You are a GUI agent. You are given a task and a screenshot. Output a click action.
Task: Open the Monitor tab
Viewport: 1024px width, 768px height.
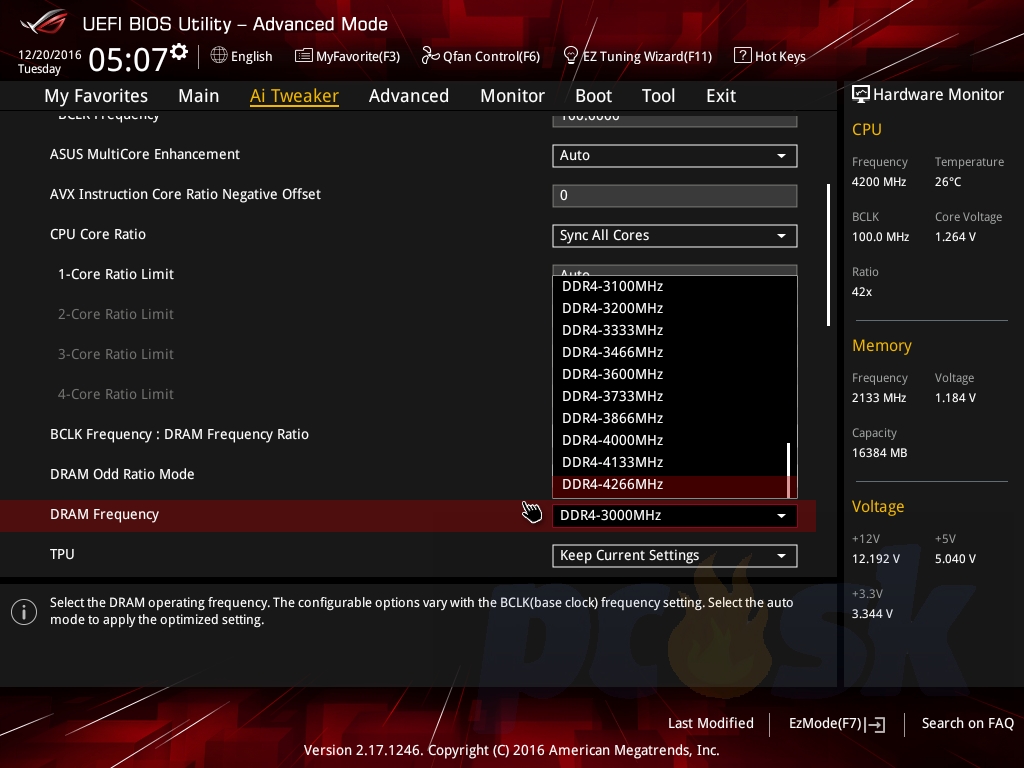pos(513,96)
